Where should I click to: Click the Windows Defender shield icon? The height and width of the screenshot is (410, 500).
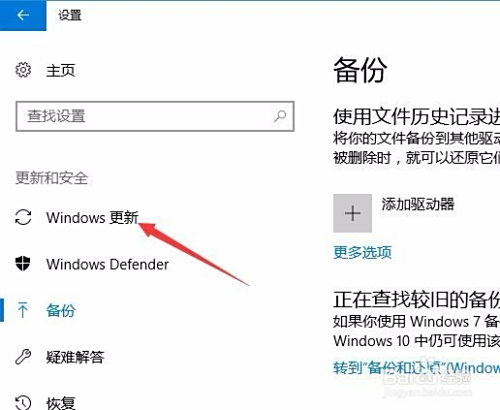pyautogui.click(x=23, y=264)
